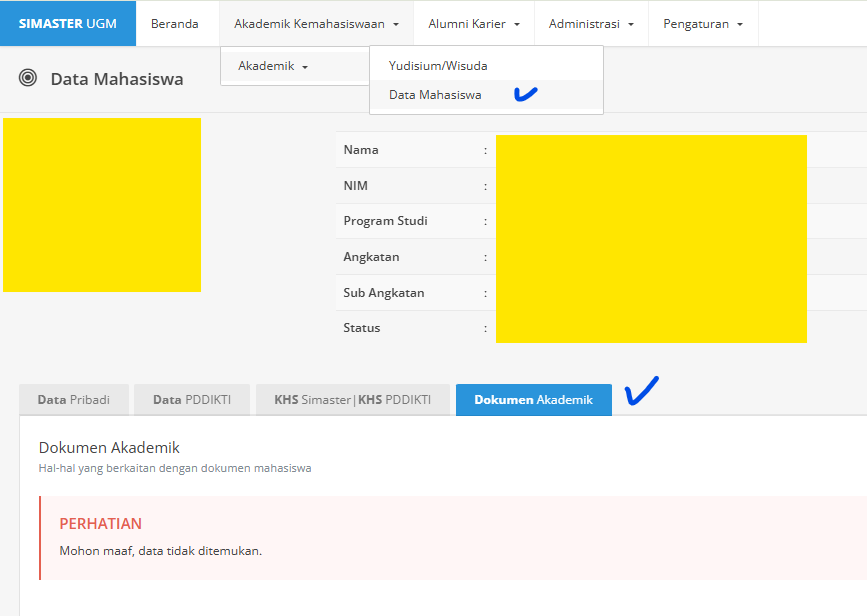
Task: Click the student photo placeholder
Action: pyautogui.click(x=102, y=205)
